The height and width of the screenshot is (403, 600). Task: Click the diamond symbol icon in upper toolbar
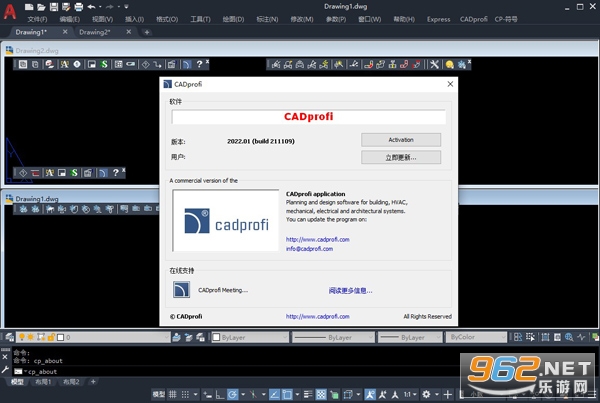145,64
